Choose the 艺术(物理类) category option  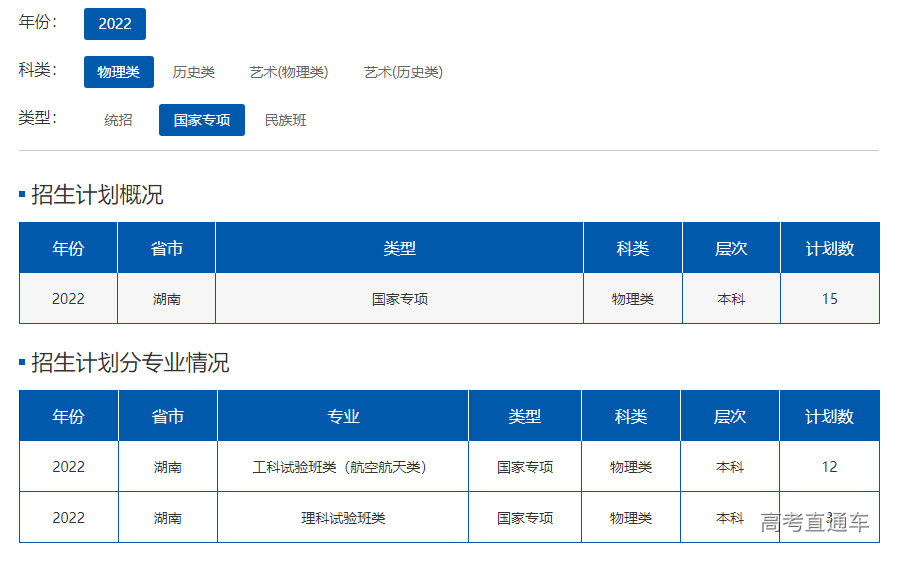point(289,72)
